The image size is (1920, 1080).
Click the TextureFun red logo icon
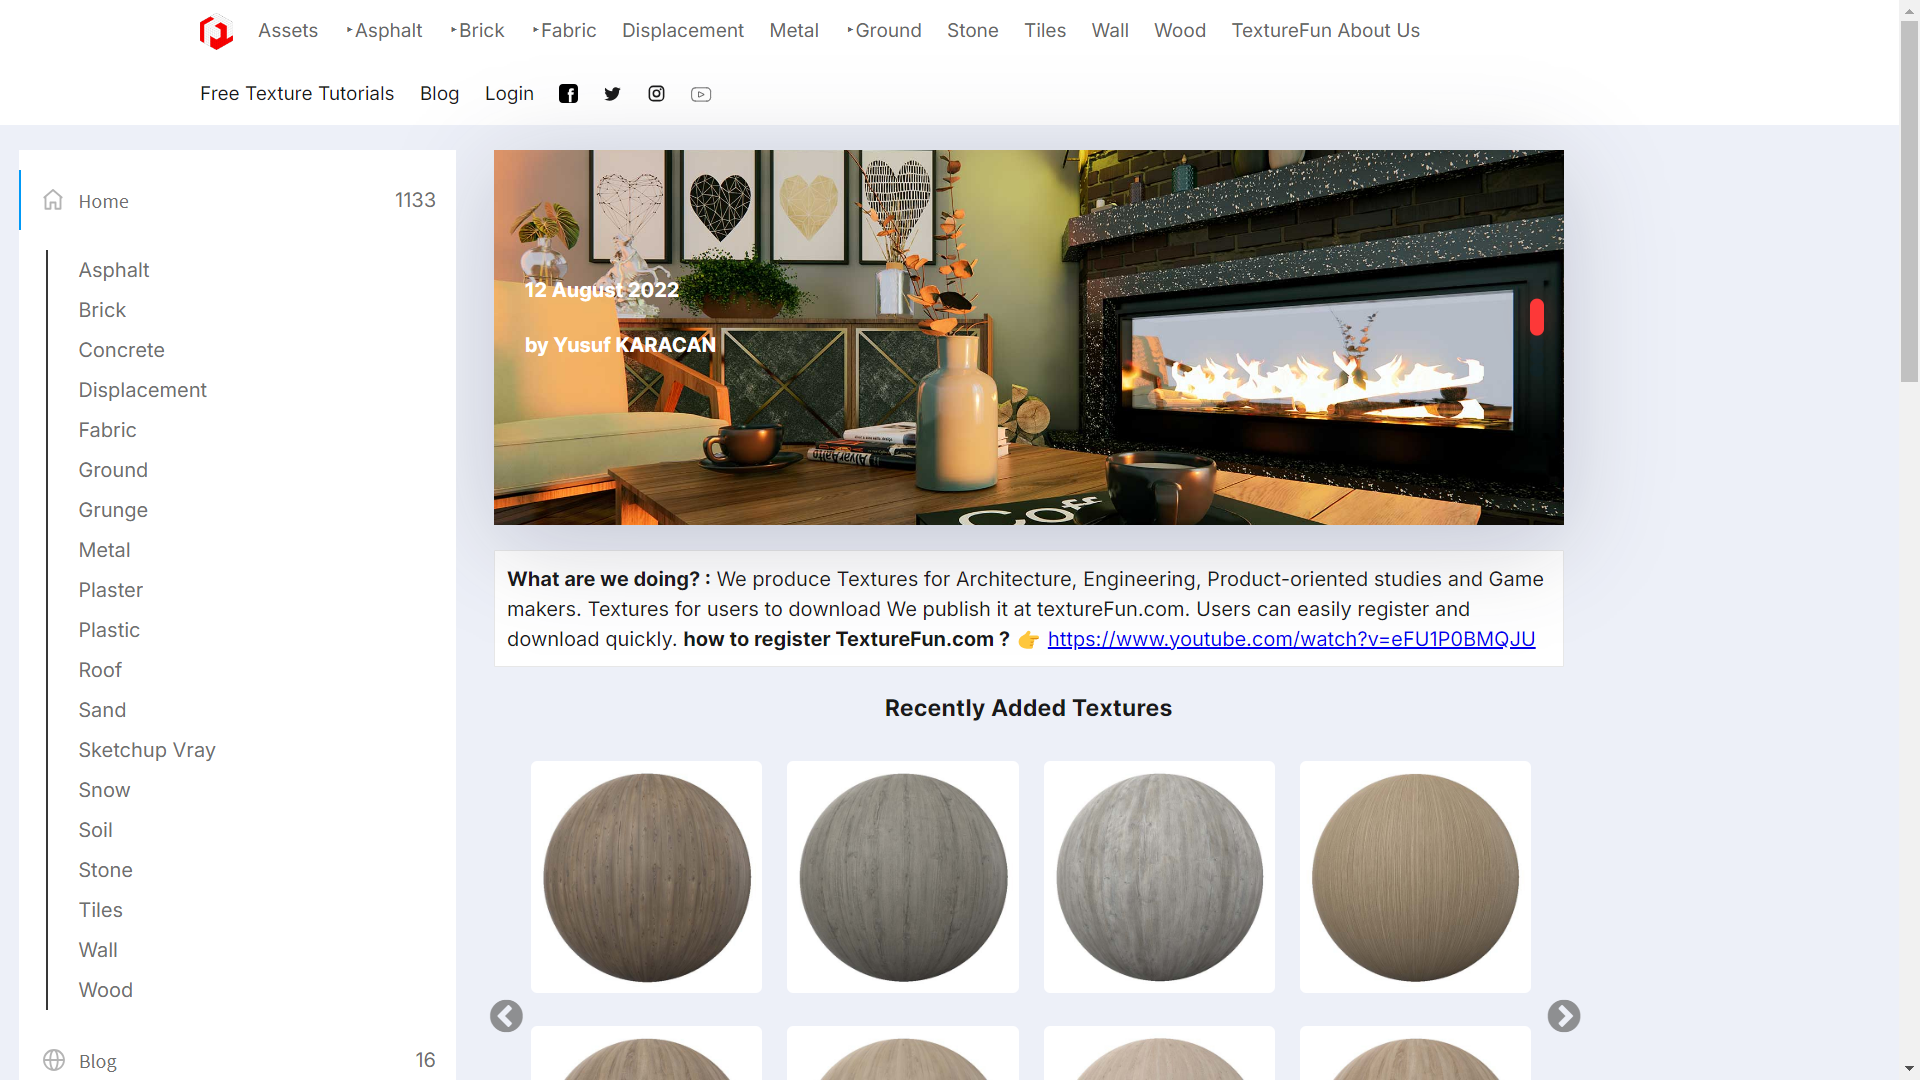(216, 32)
